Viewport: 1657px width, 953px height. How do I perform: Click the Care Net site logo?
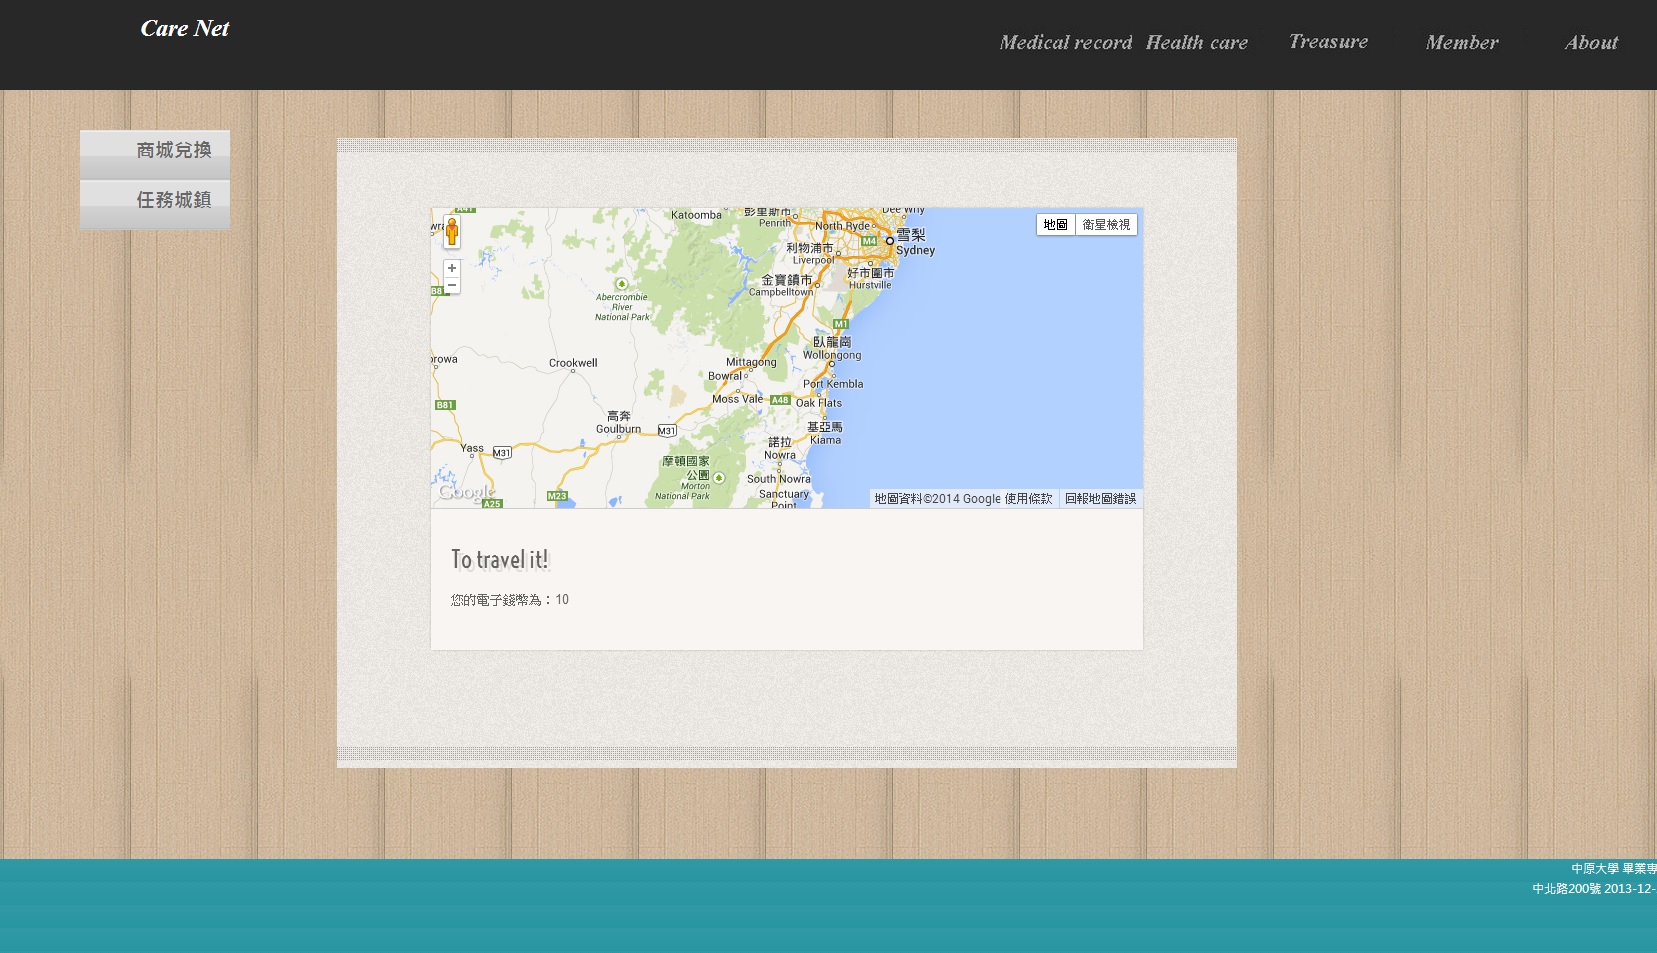pos(185,29)
